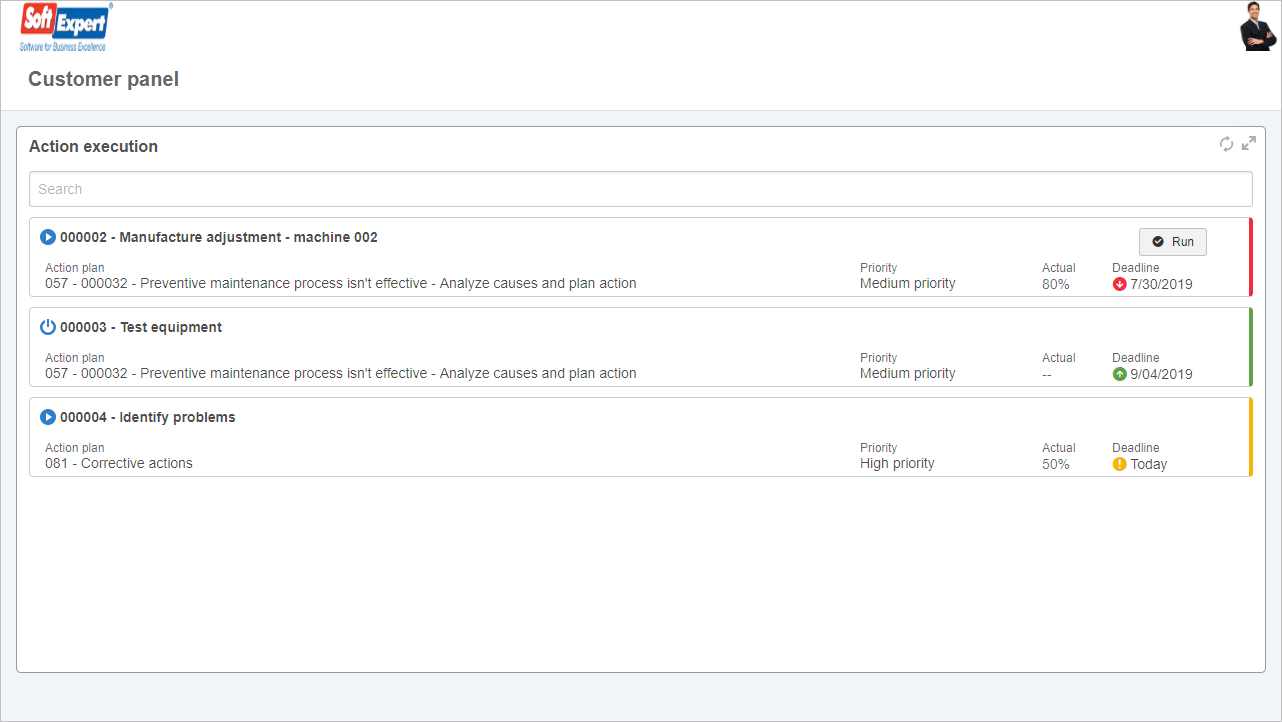The width and height of the screenshot is (1282, 722).
Task: Click the 'Today' deadline value
Action: (1148, 464)
